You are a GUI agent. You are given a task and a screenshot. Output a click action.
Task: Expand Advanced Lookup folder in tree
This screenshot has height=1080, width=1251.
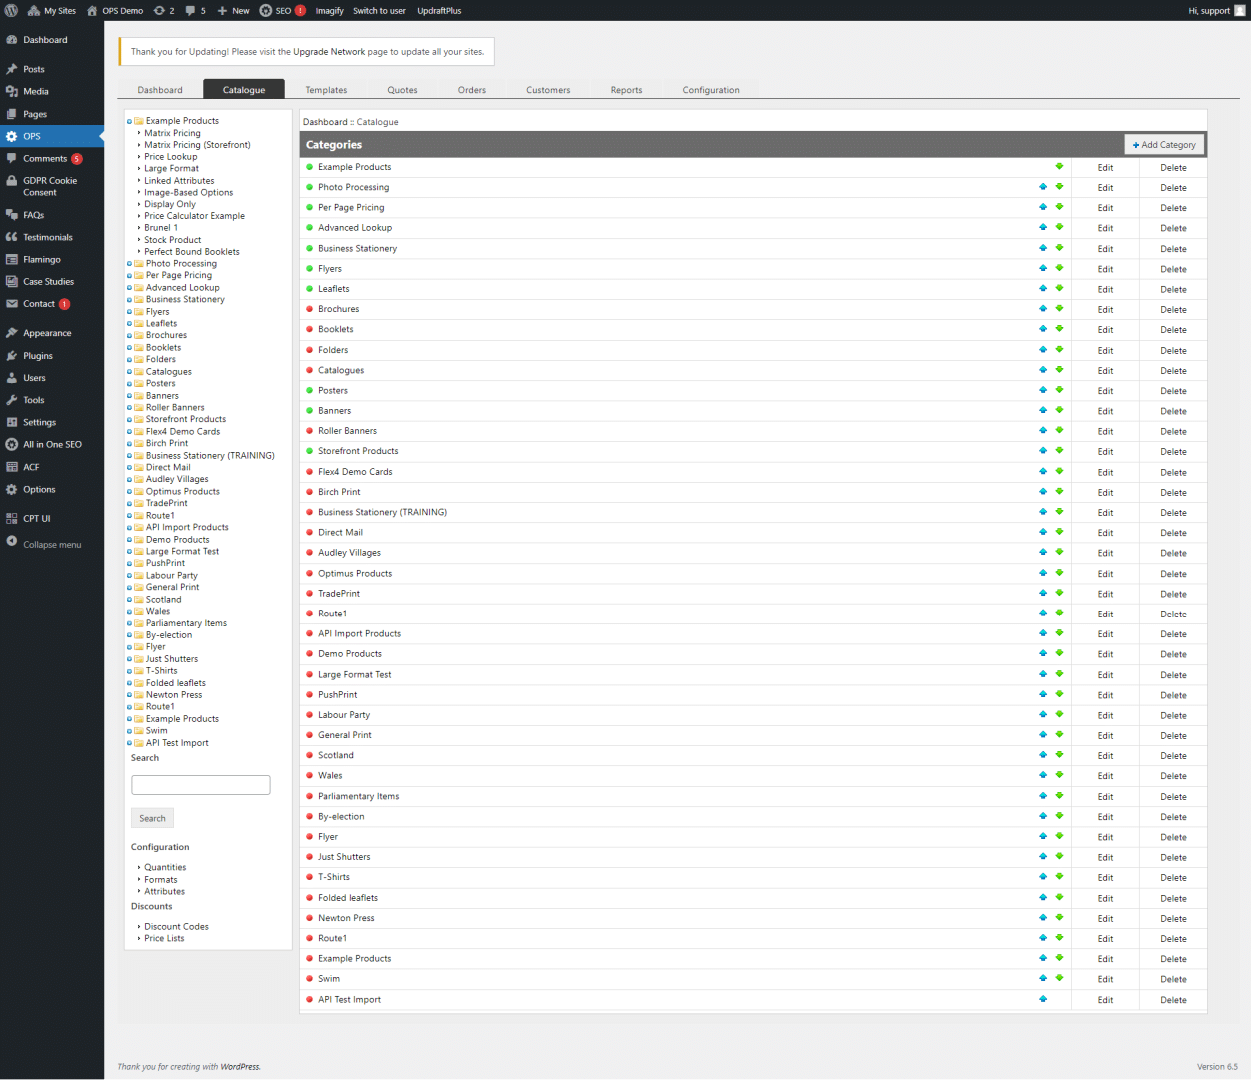point(130,288)
